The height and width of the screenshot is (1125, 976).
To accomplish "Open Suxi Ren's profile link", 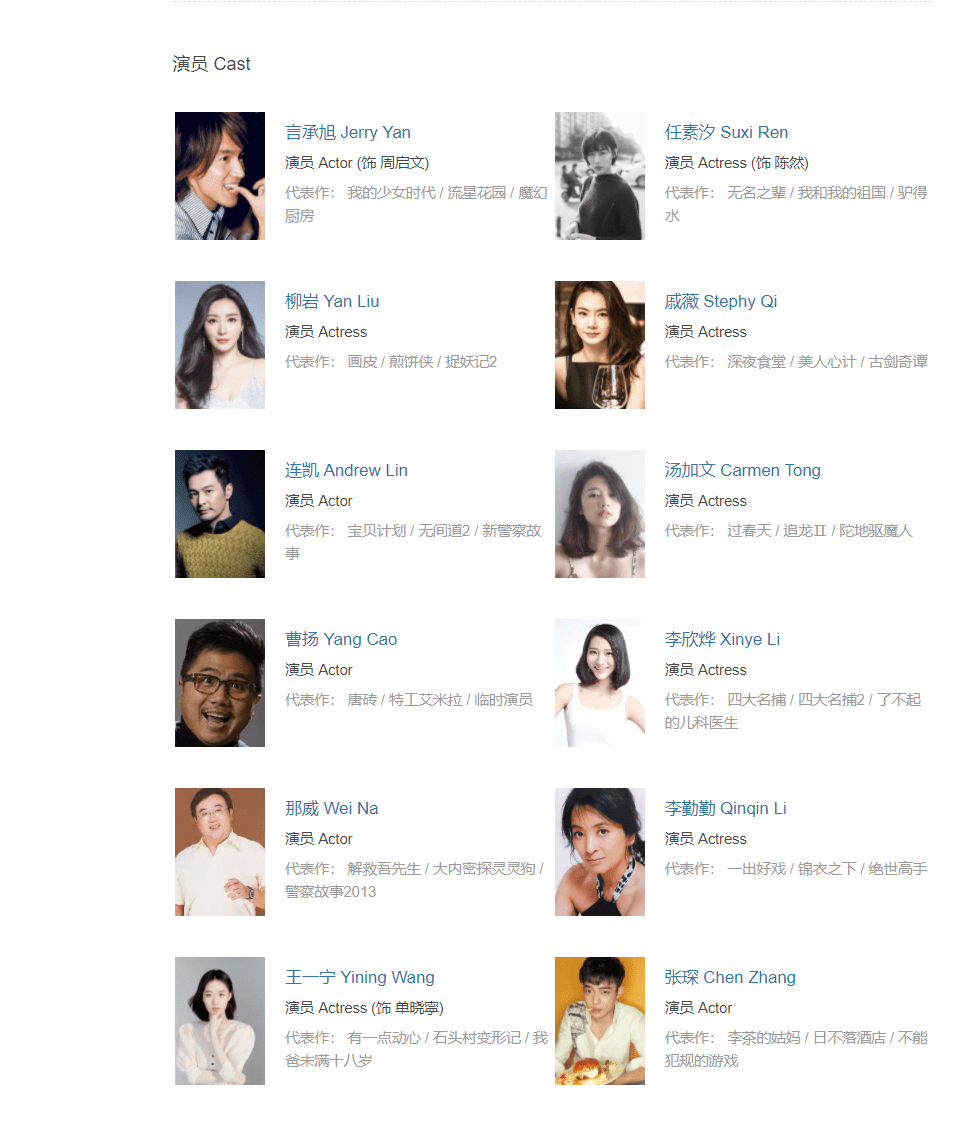I will pyautogui.click(x=726, y=133).
